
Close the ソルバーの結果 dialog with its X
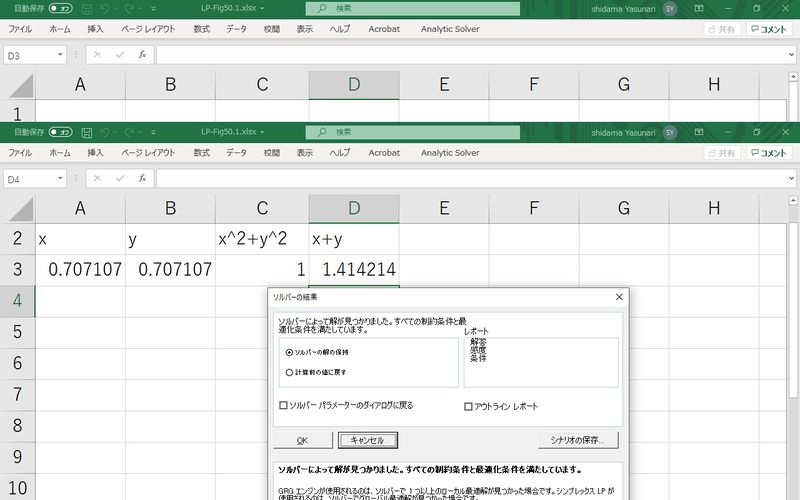pos(619,297)
